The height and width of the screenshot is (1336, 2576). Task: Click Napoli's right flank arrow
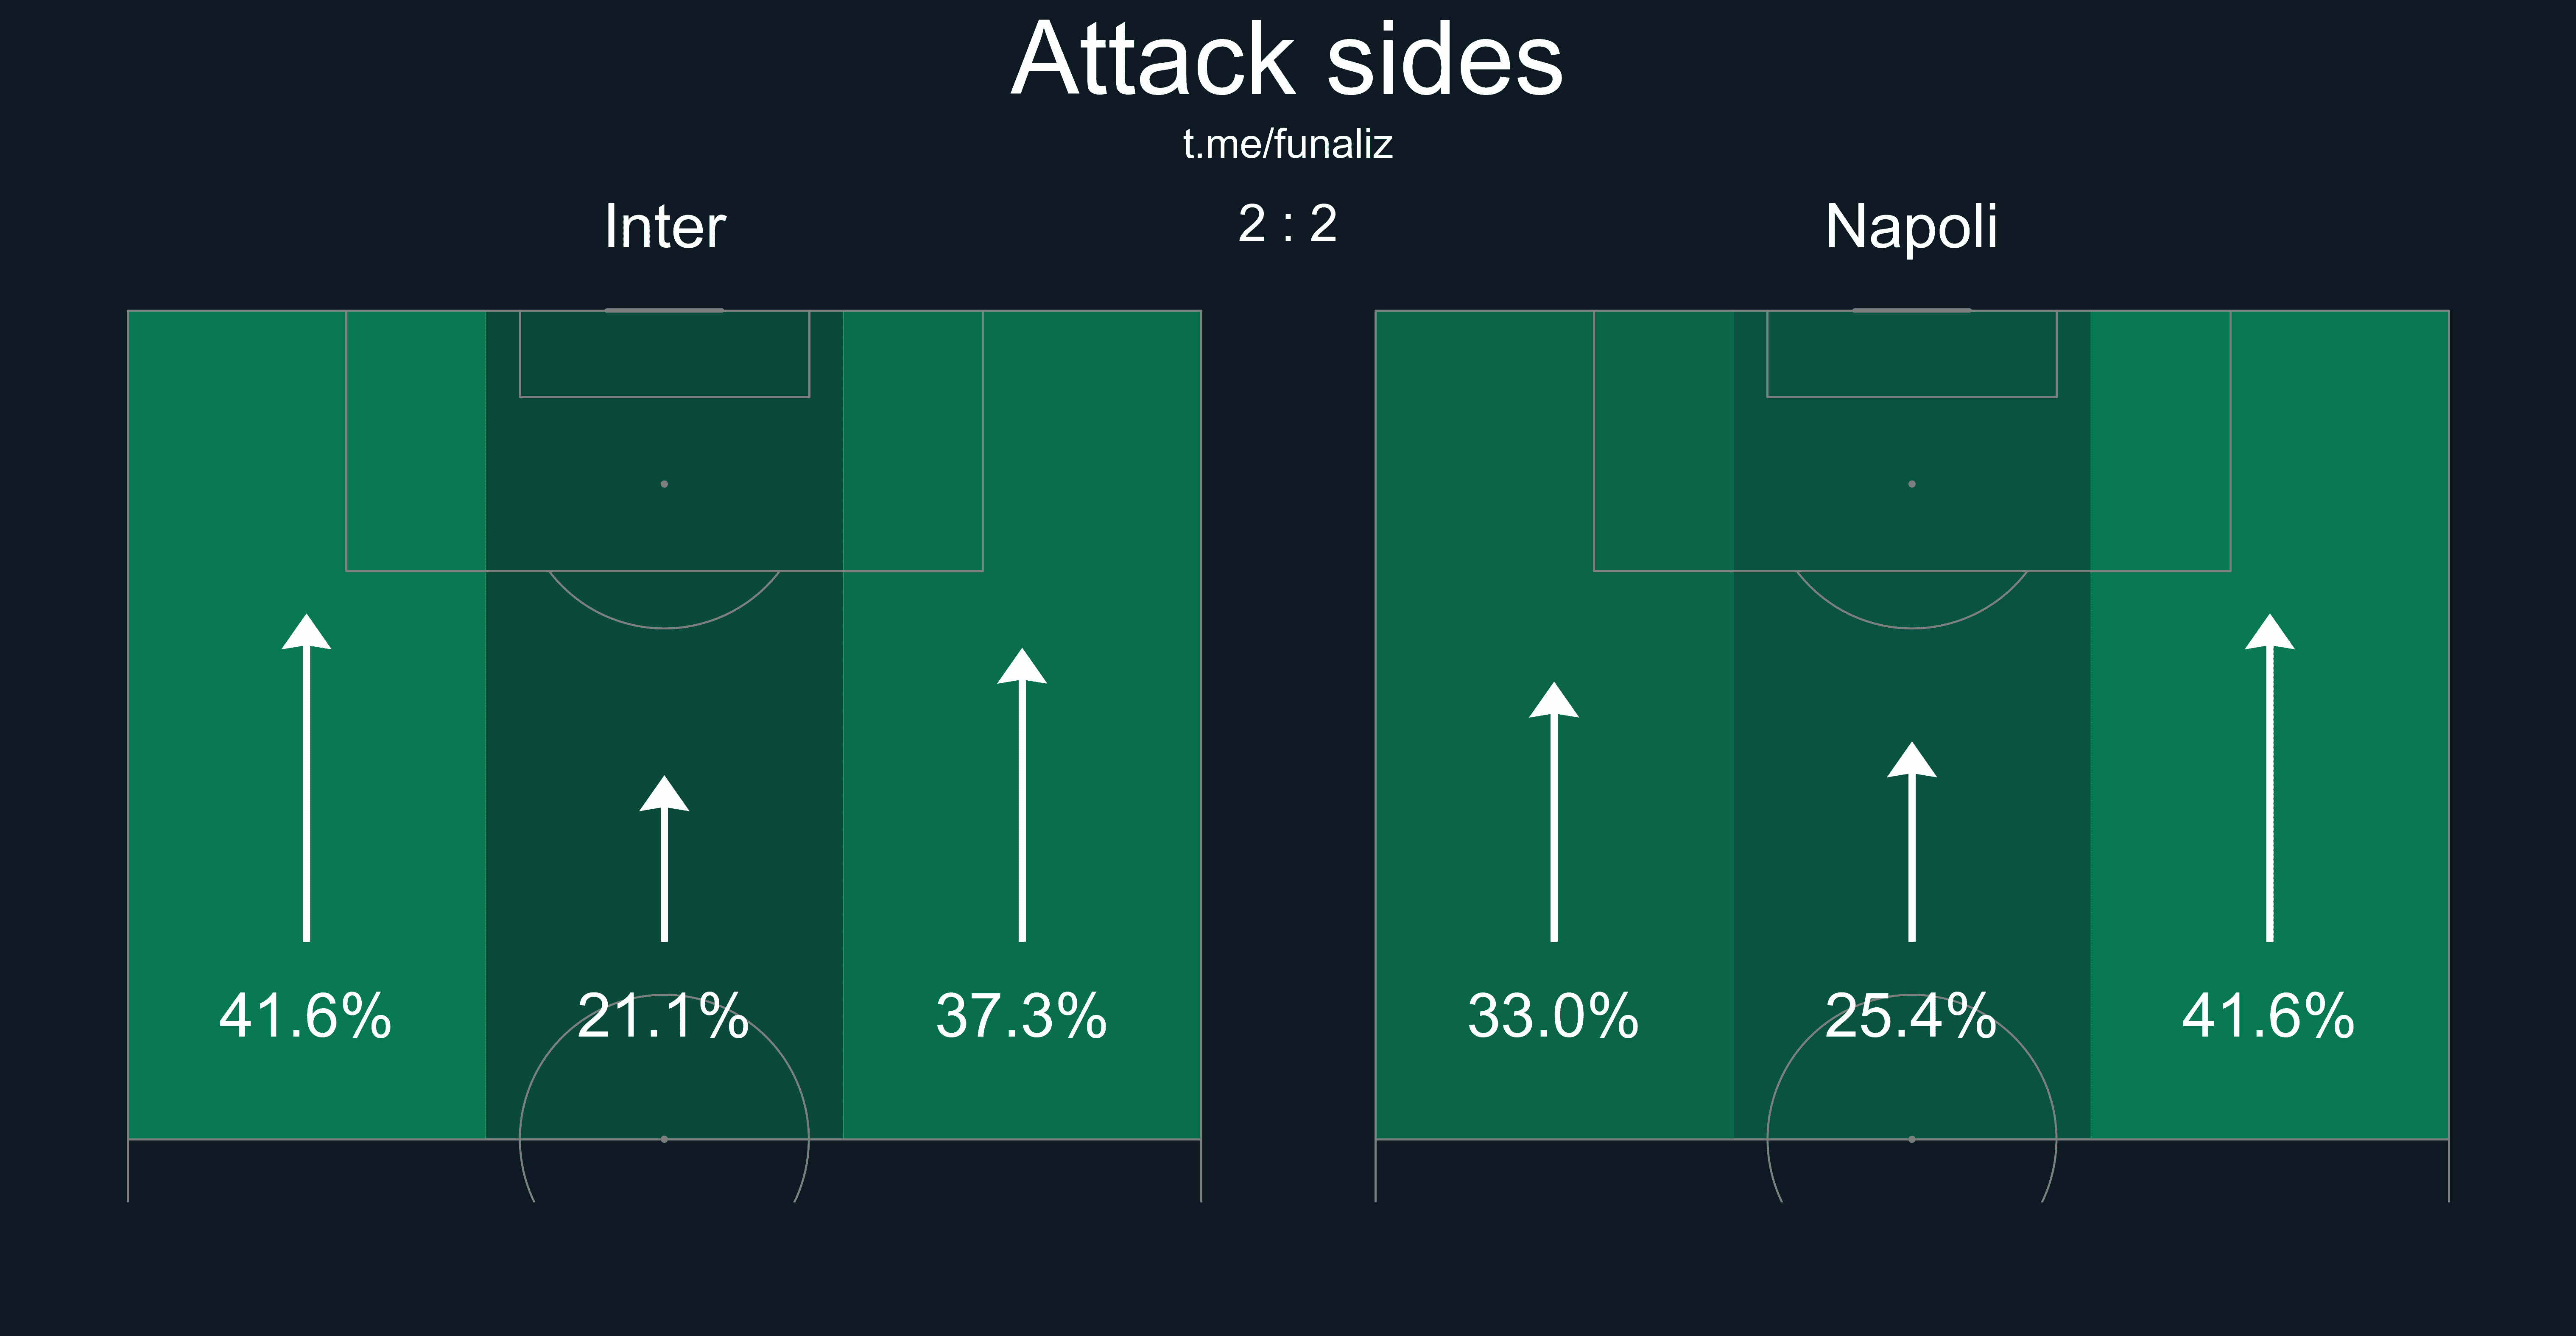[2269, 780]
